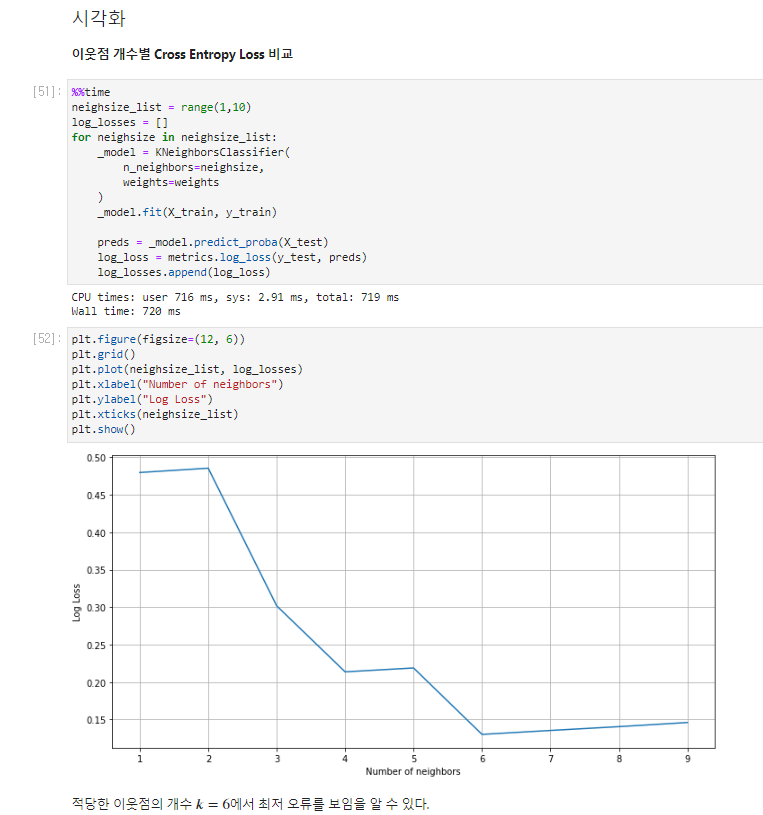Click the %%time magic line
This screenshot has width=763, height=815.
pyautogui.click(x=91, y=92)
